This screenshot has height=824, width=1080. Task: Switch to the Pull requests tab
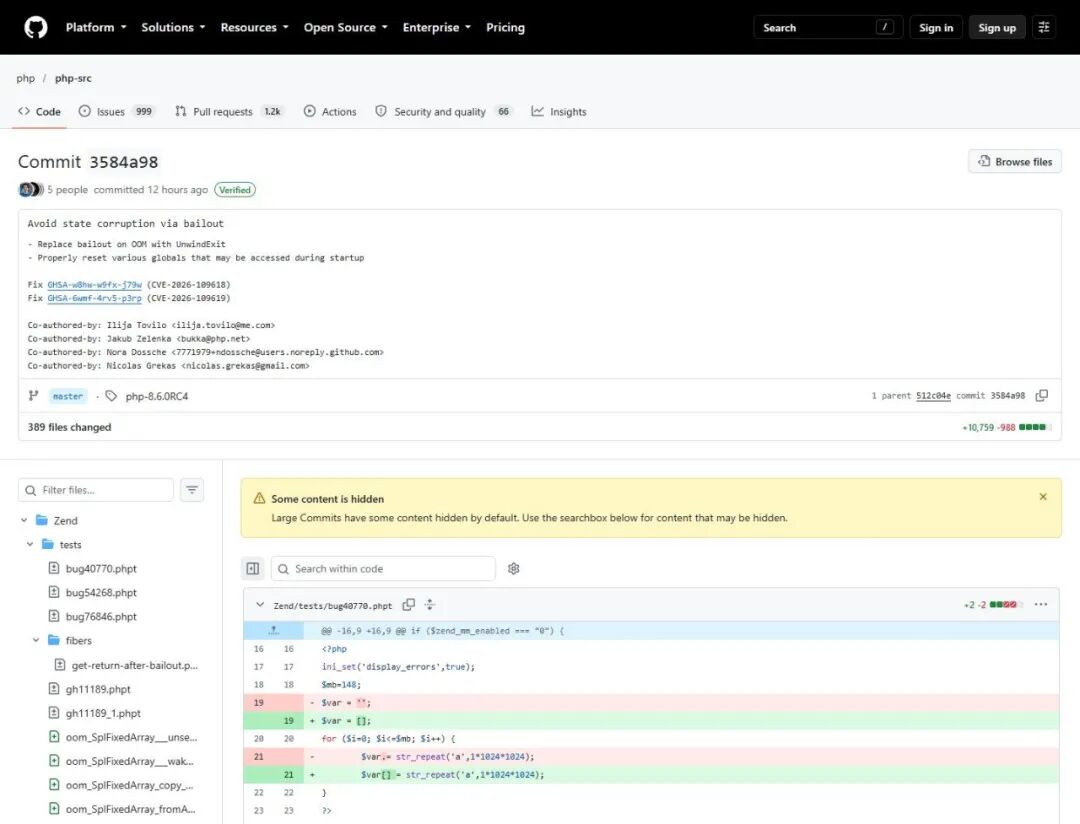click(x=229, y=112)
